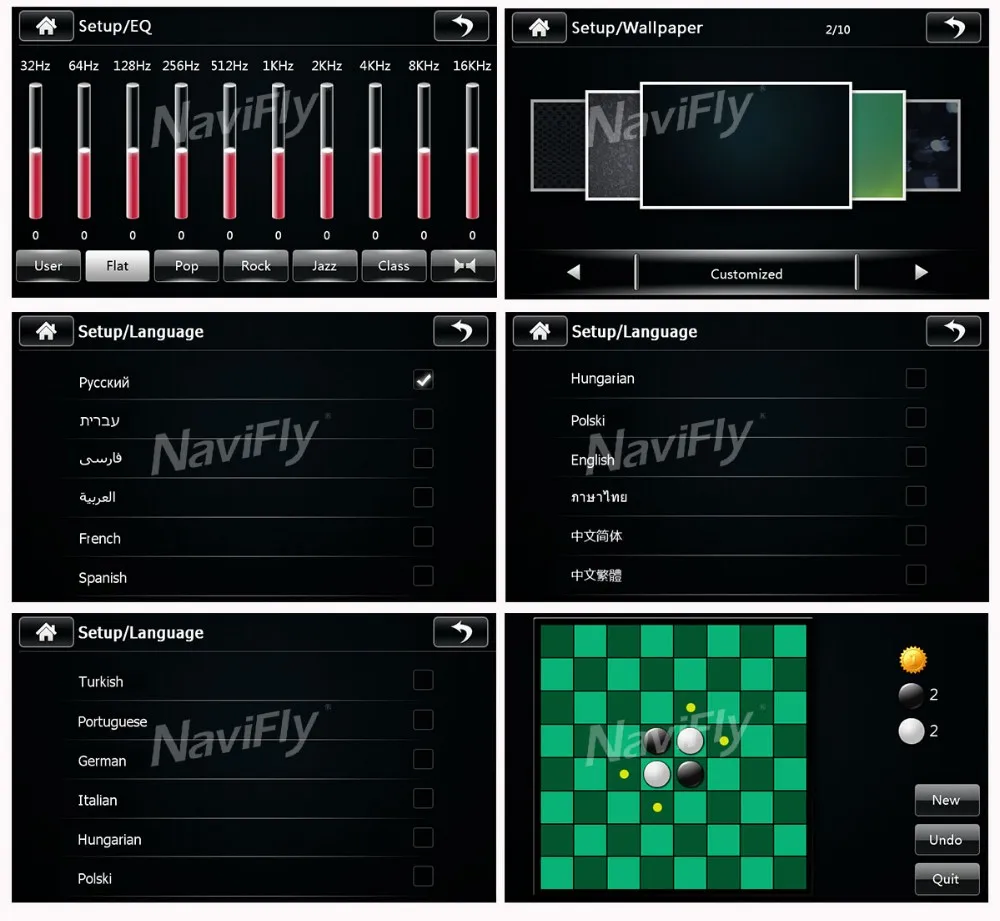
Task: Select the Pop EQ preset
Action: tap(186, 266)
